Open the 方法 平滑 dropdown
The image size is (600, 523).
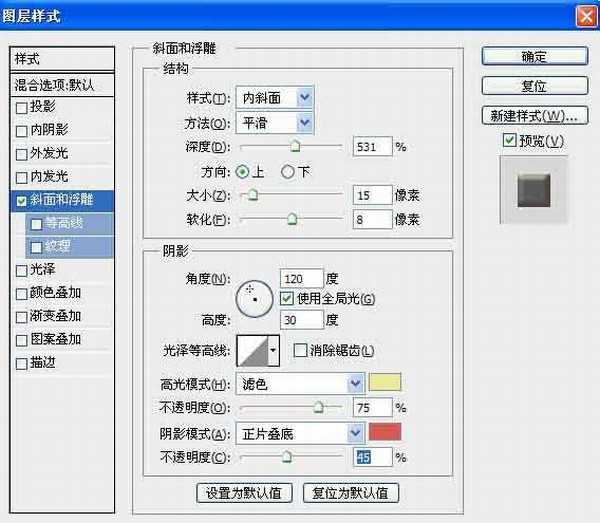pos(305,122)
